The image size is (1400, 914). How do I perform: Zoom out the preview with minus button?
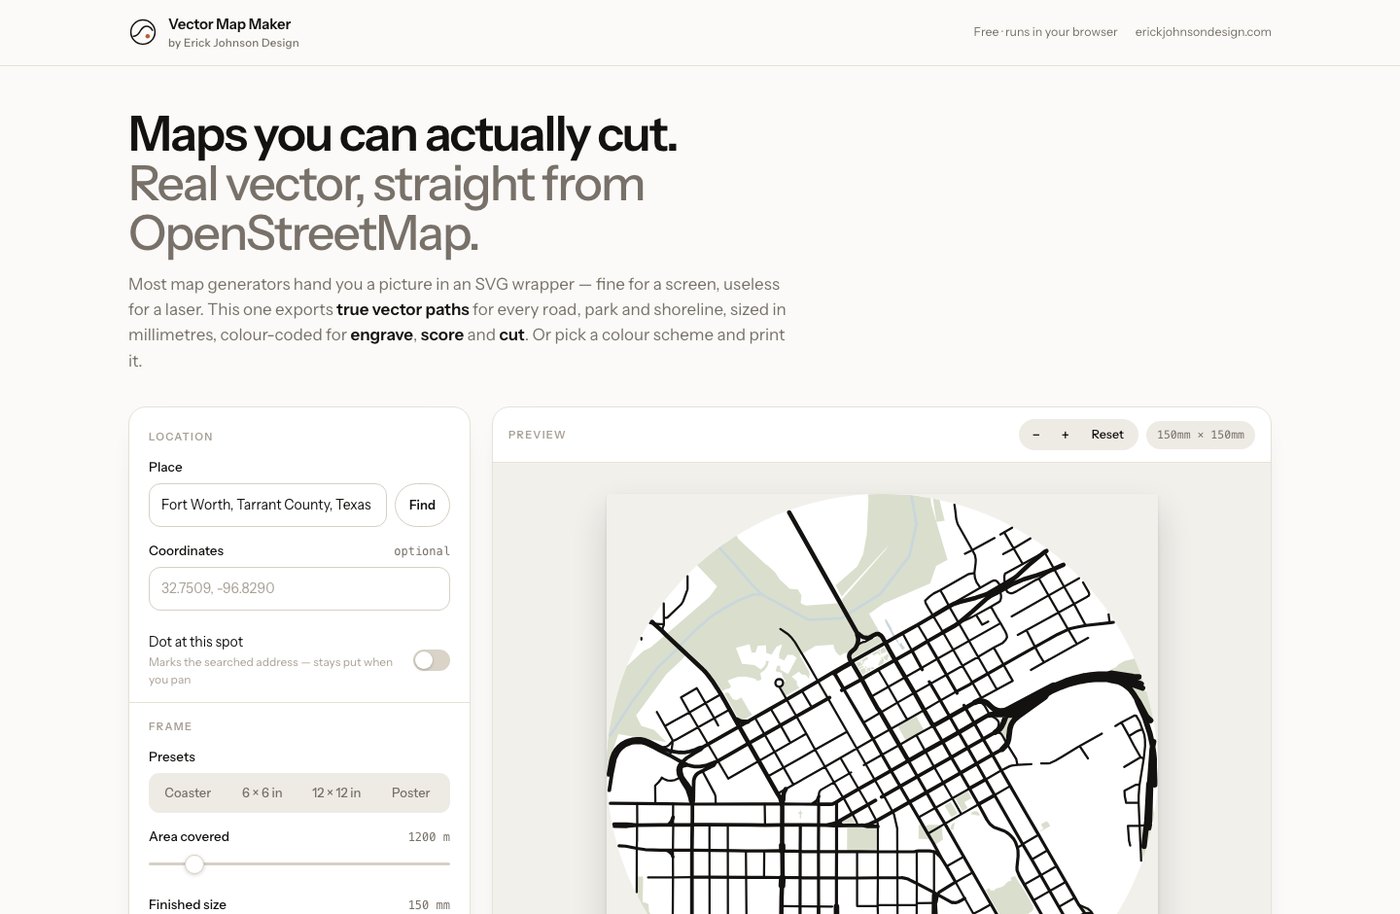coord(1036,435)
